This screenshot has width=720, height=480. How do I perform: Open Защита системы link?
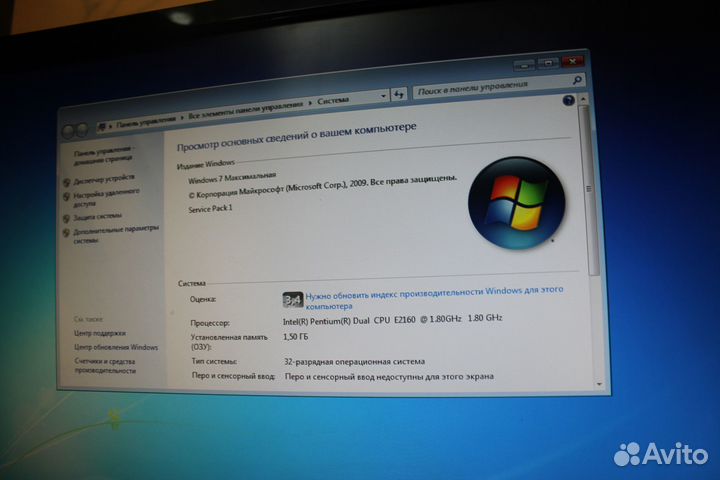pos(97,216)
